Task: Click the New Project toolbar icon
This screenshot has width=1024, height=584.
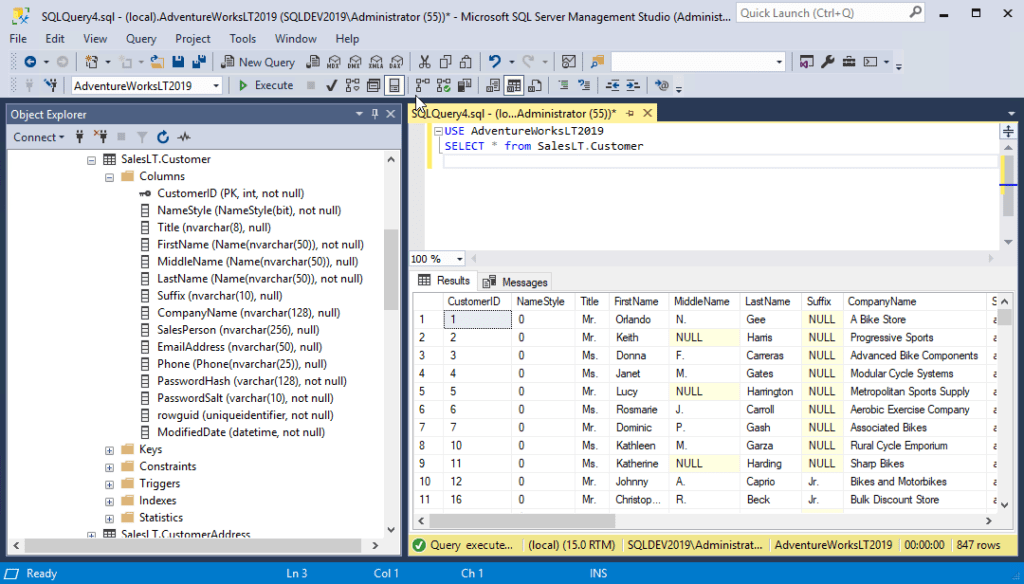Action: click(91, 62)
